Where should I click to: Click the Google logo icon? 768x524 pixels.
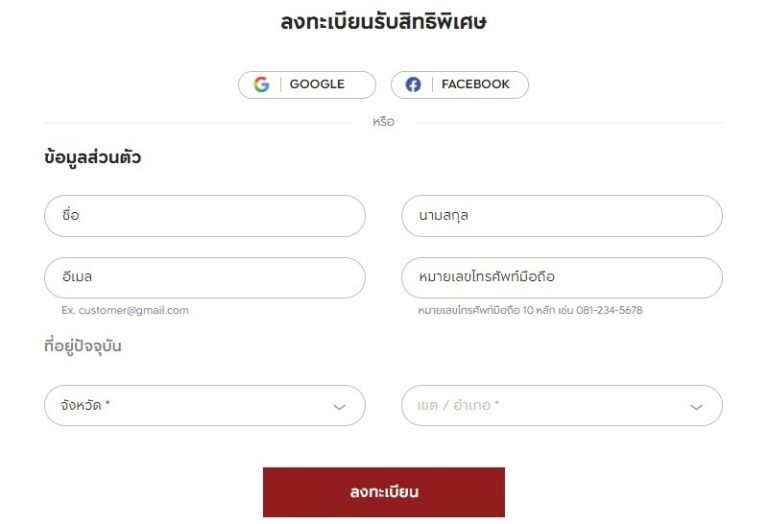coord(262,84)
